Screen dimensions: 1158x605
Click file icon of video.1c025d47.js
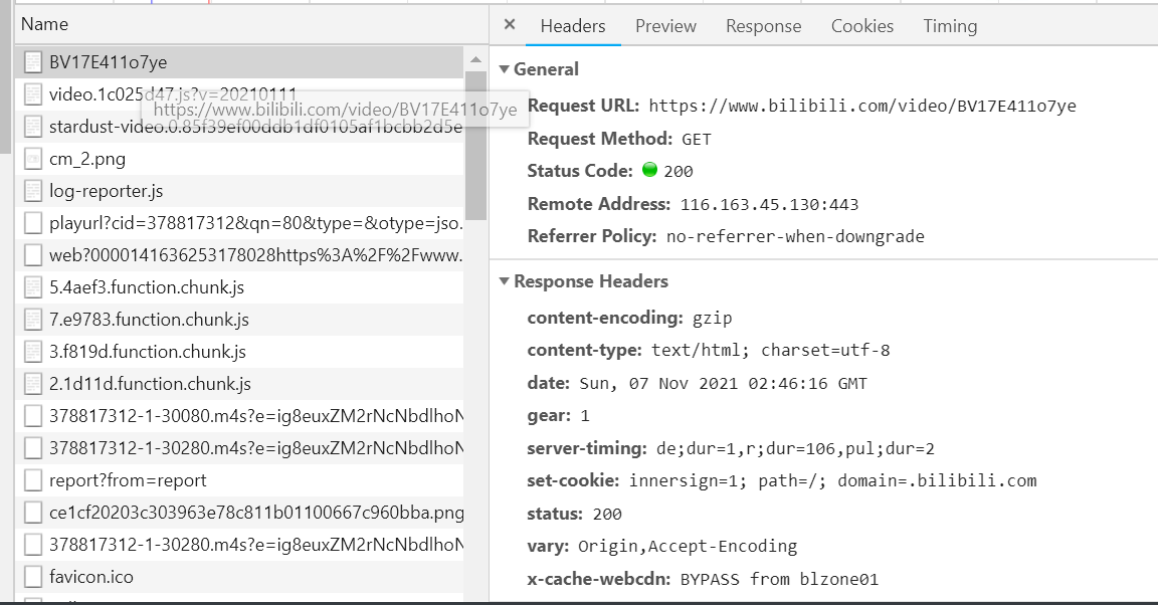coord(32,95)
